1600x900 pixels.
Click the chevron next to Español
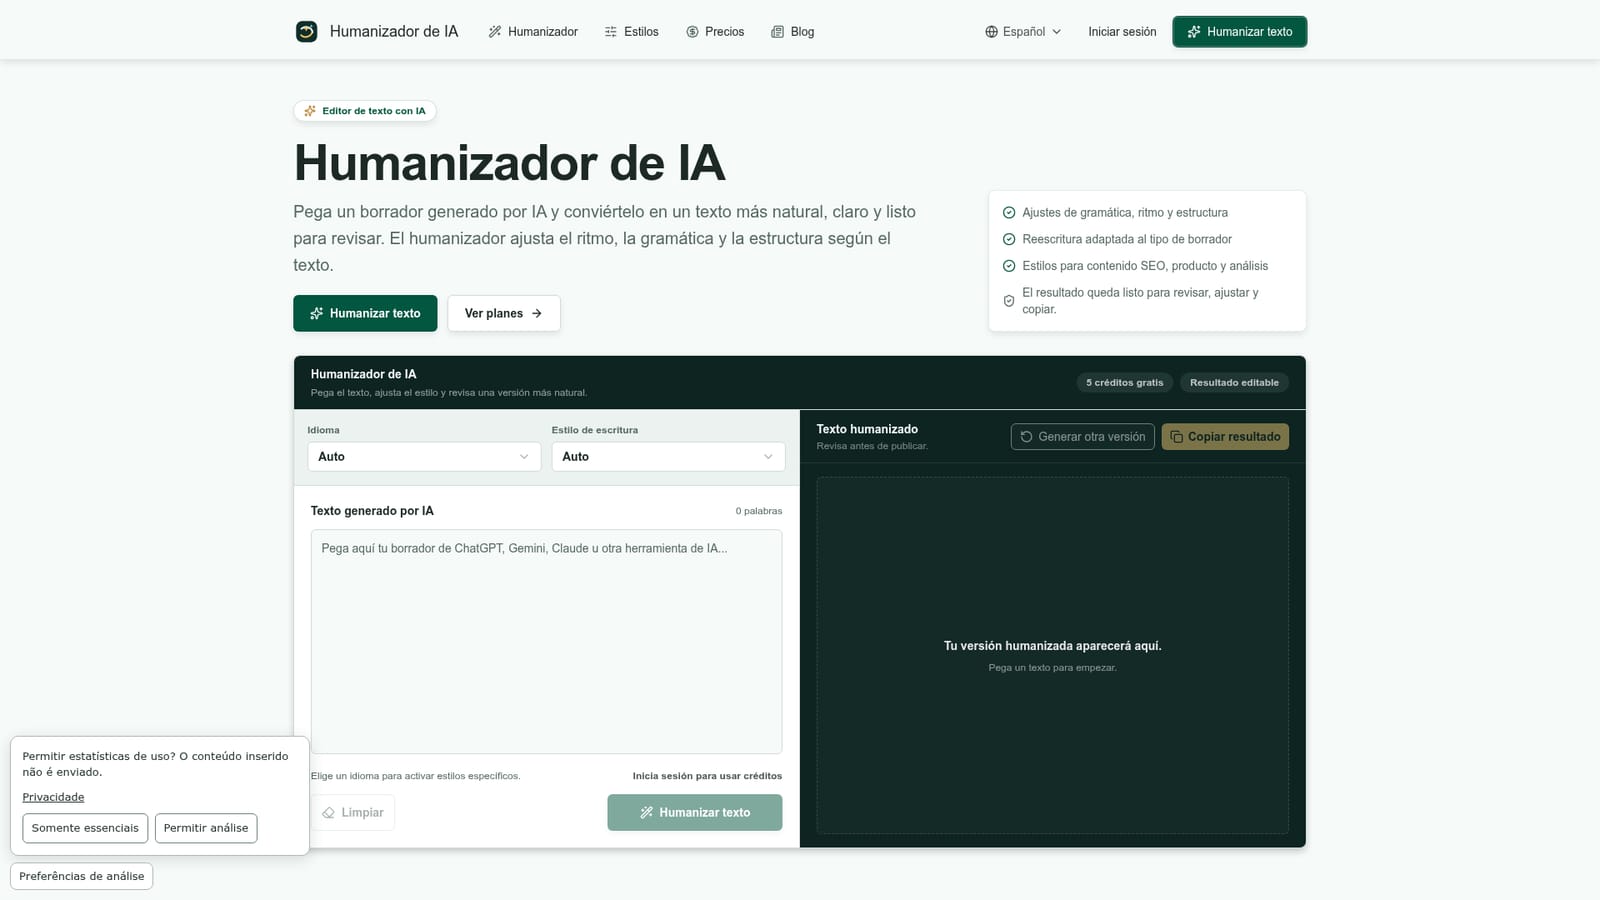tap(1056, 32)
